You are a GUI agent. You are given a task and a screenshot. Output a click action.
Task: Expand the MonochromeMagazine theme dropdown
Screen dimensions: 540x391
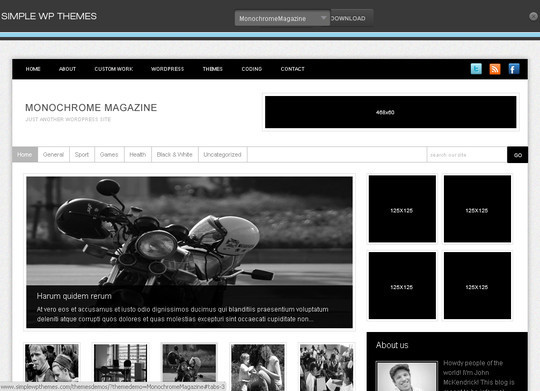coord(282,18)
